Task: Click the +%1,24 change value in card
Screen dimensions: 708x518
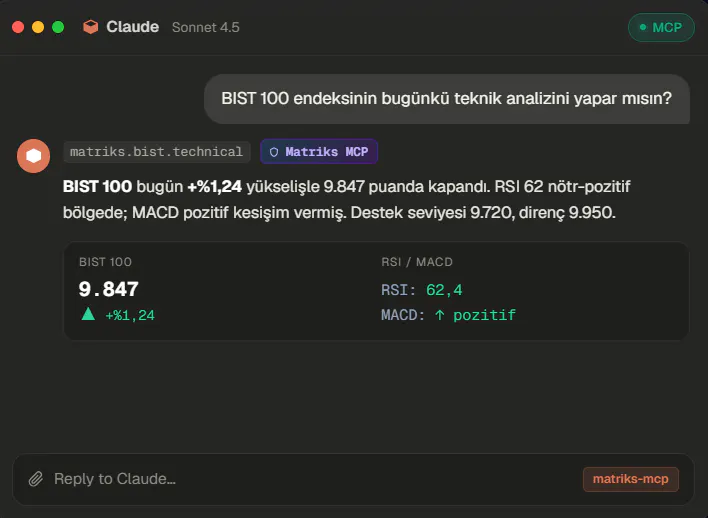Action: 130,315
